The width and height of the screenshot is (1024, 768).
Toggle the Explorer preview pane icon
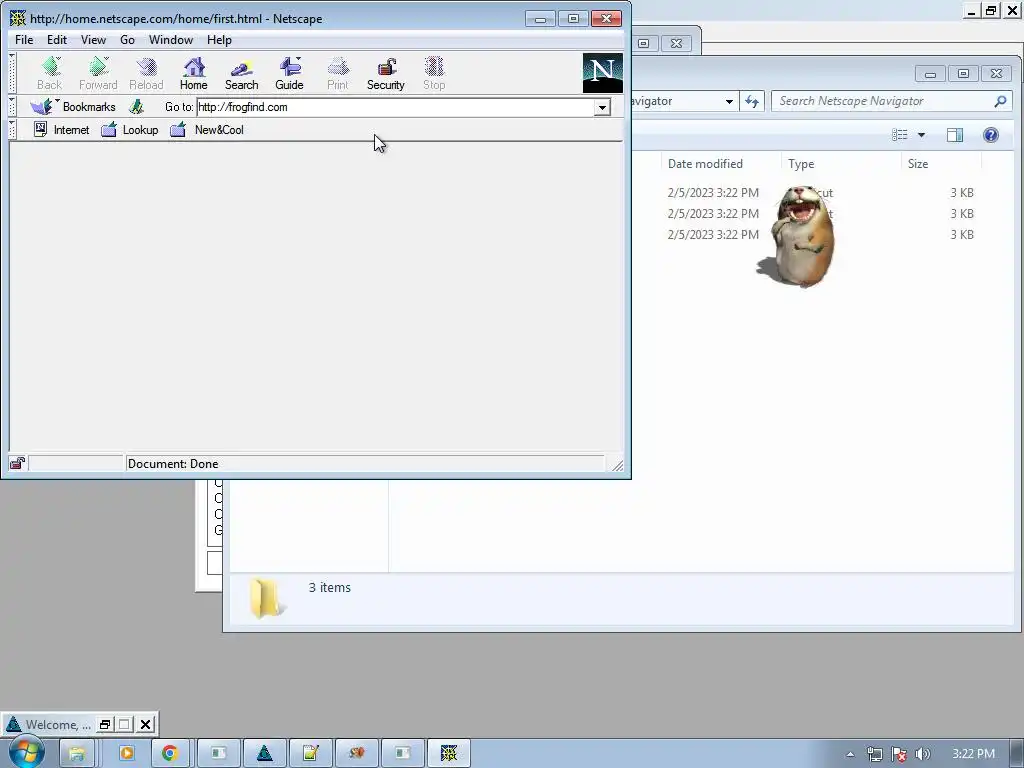pyautogui.click(x=955, y=135)
